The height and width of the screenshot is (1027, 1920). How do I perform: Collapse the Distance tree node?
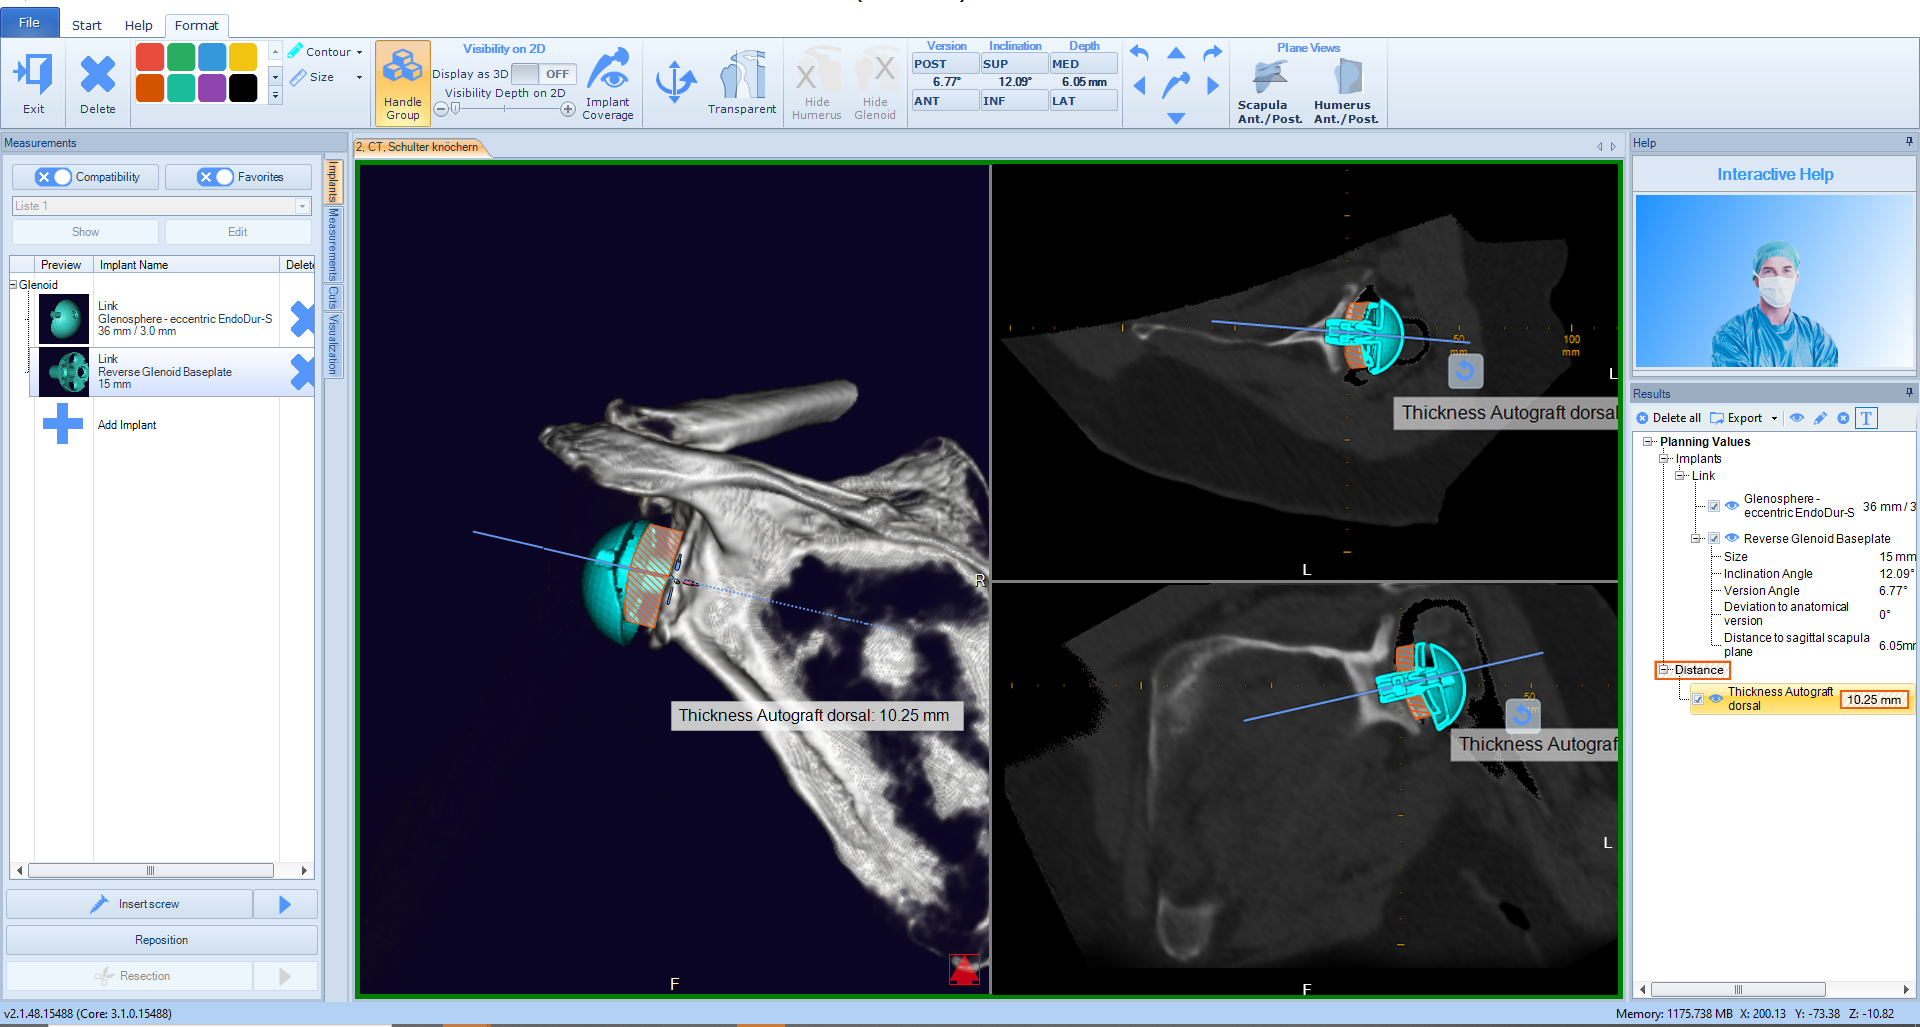click(1664, 670)
